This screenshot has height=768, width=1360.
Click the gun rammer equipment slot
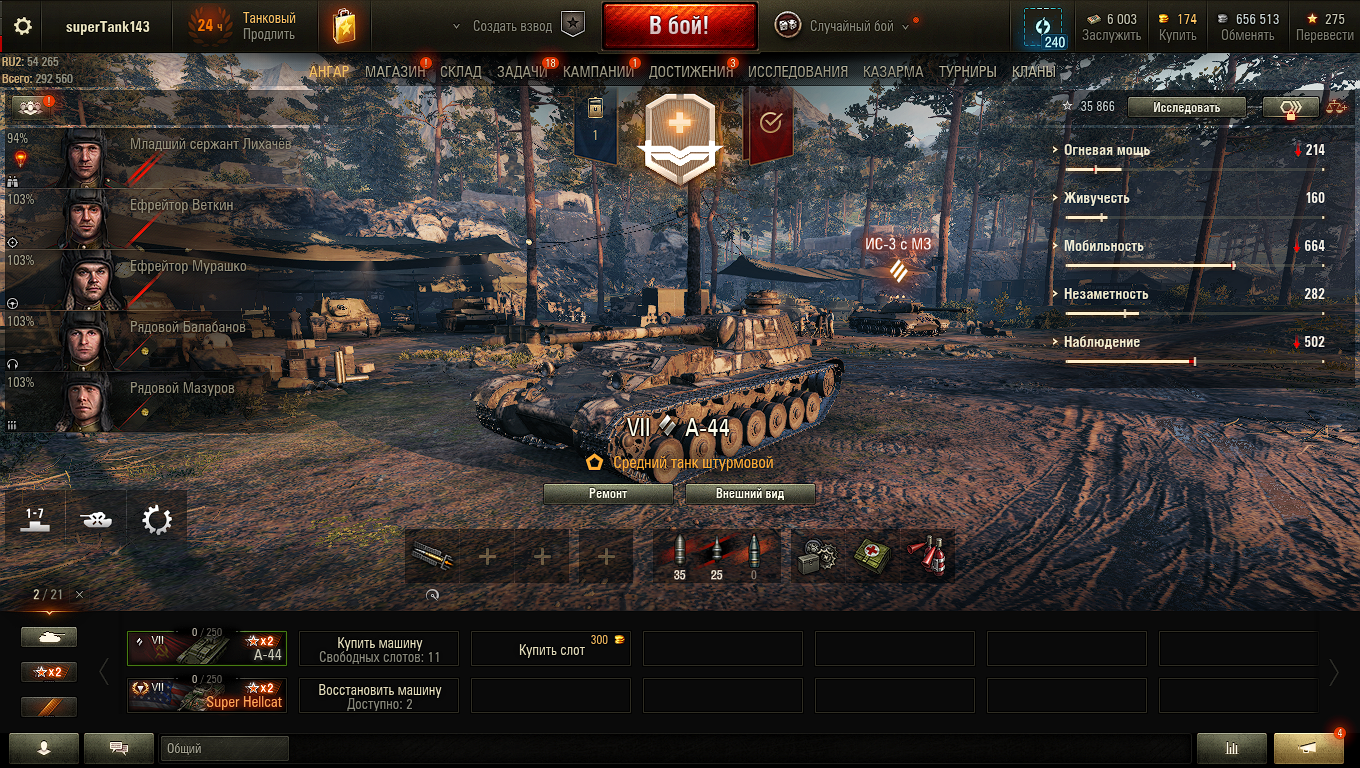coord(432,556)
